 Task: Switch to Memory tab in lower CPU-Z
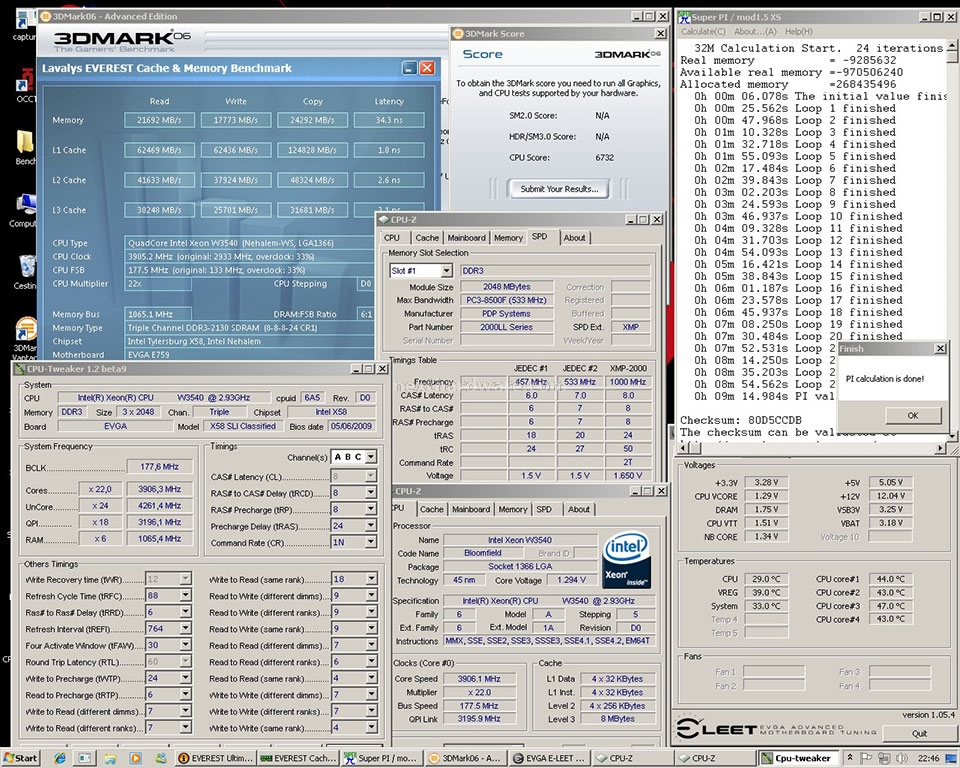click(x=512, y=509)
